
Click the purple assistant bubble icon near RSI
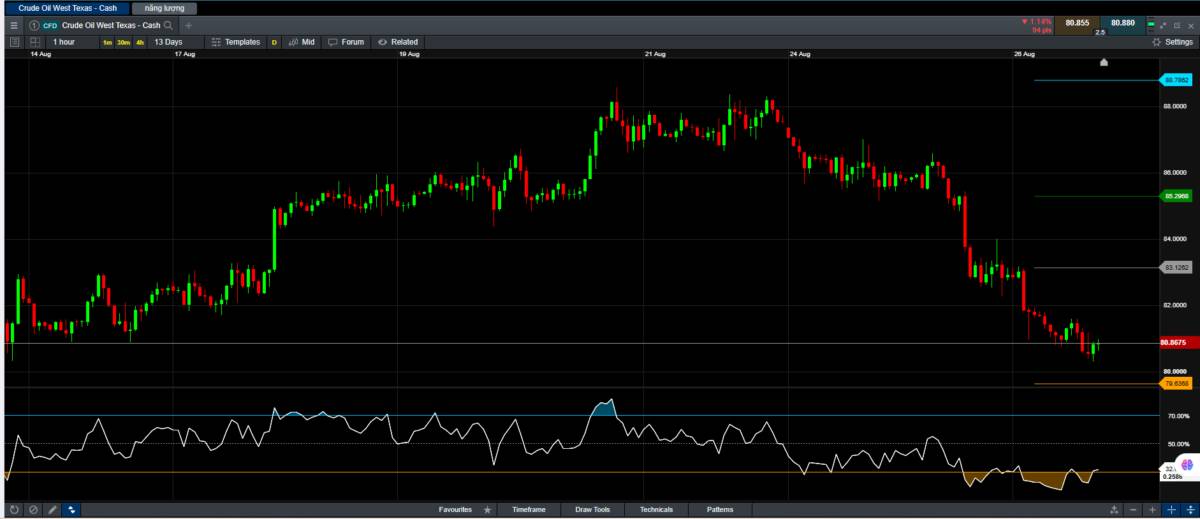pyautogui.click(x=1186, y=465)
